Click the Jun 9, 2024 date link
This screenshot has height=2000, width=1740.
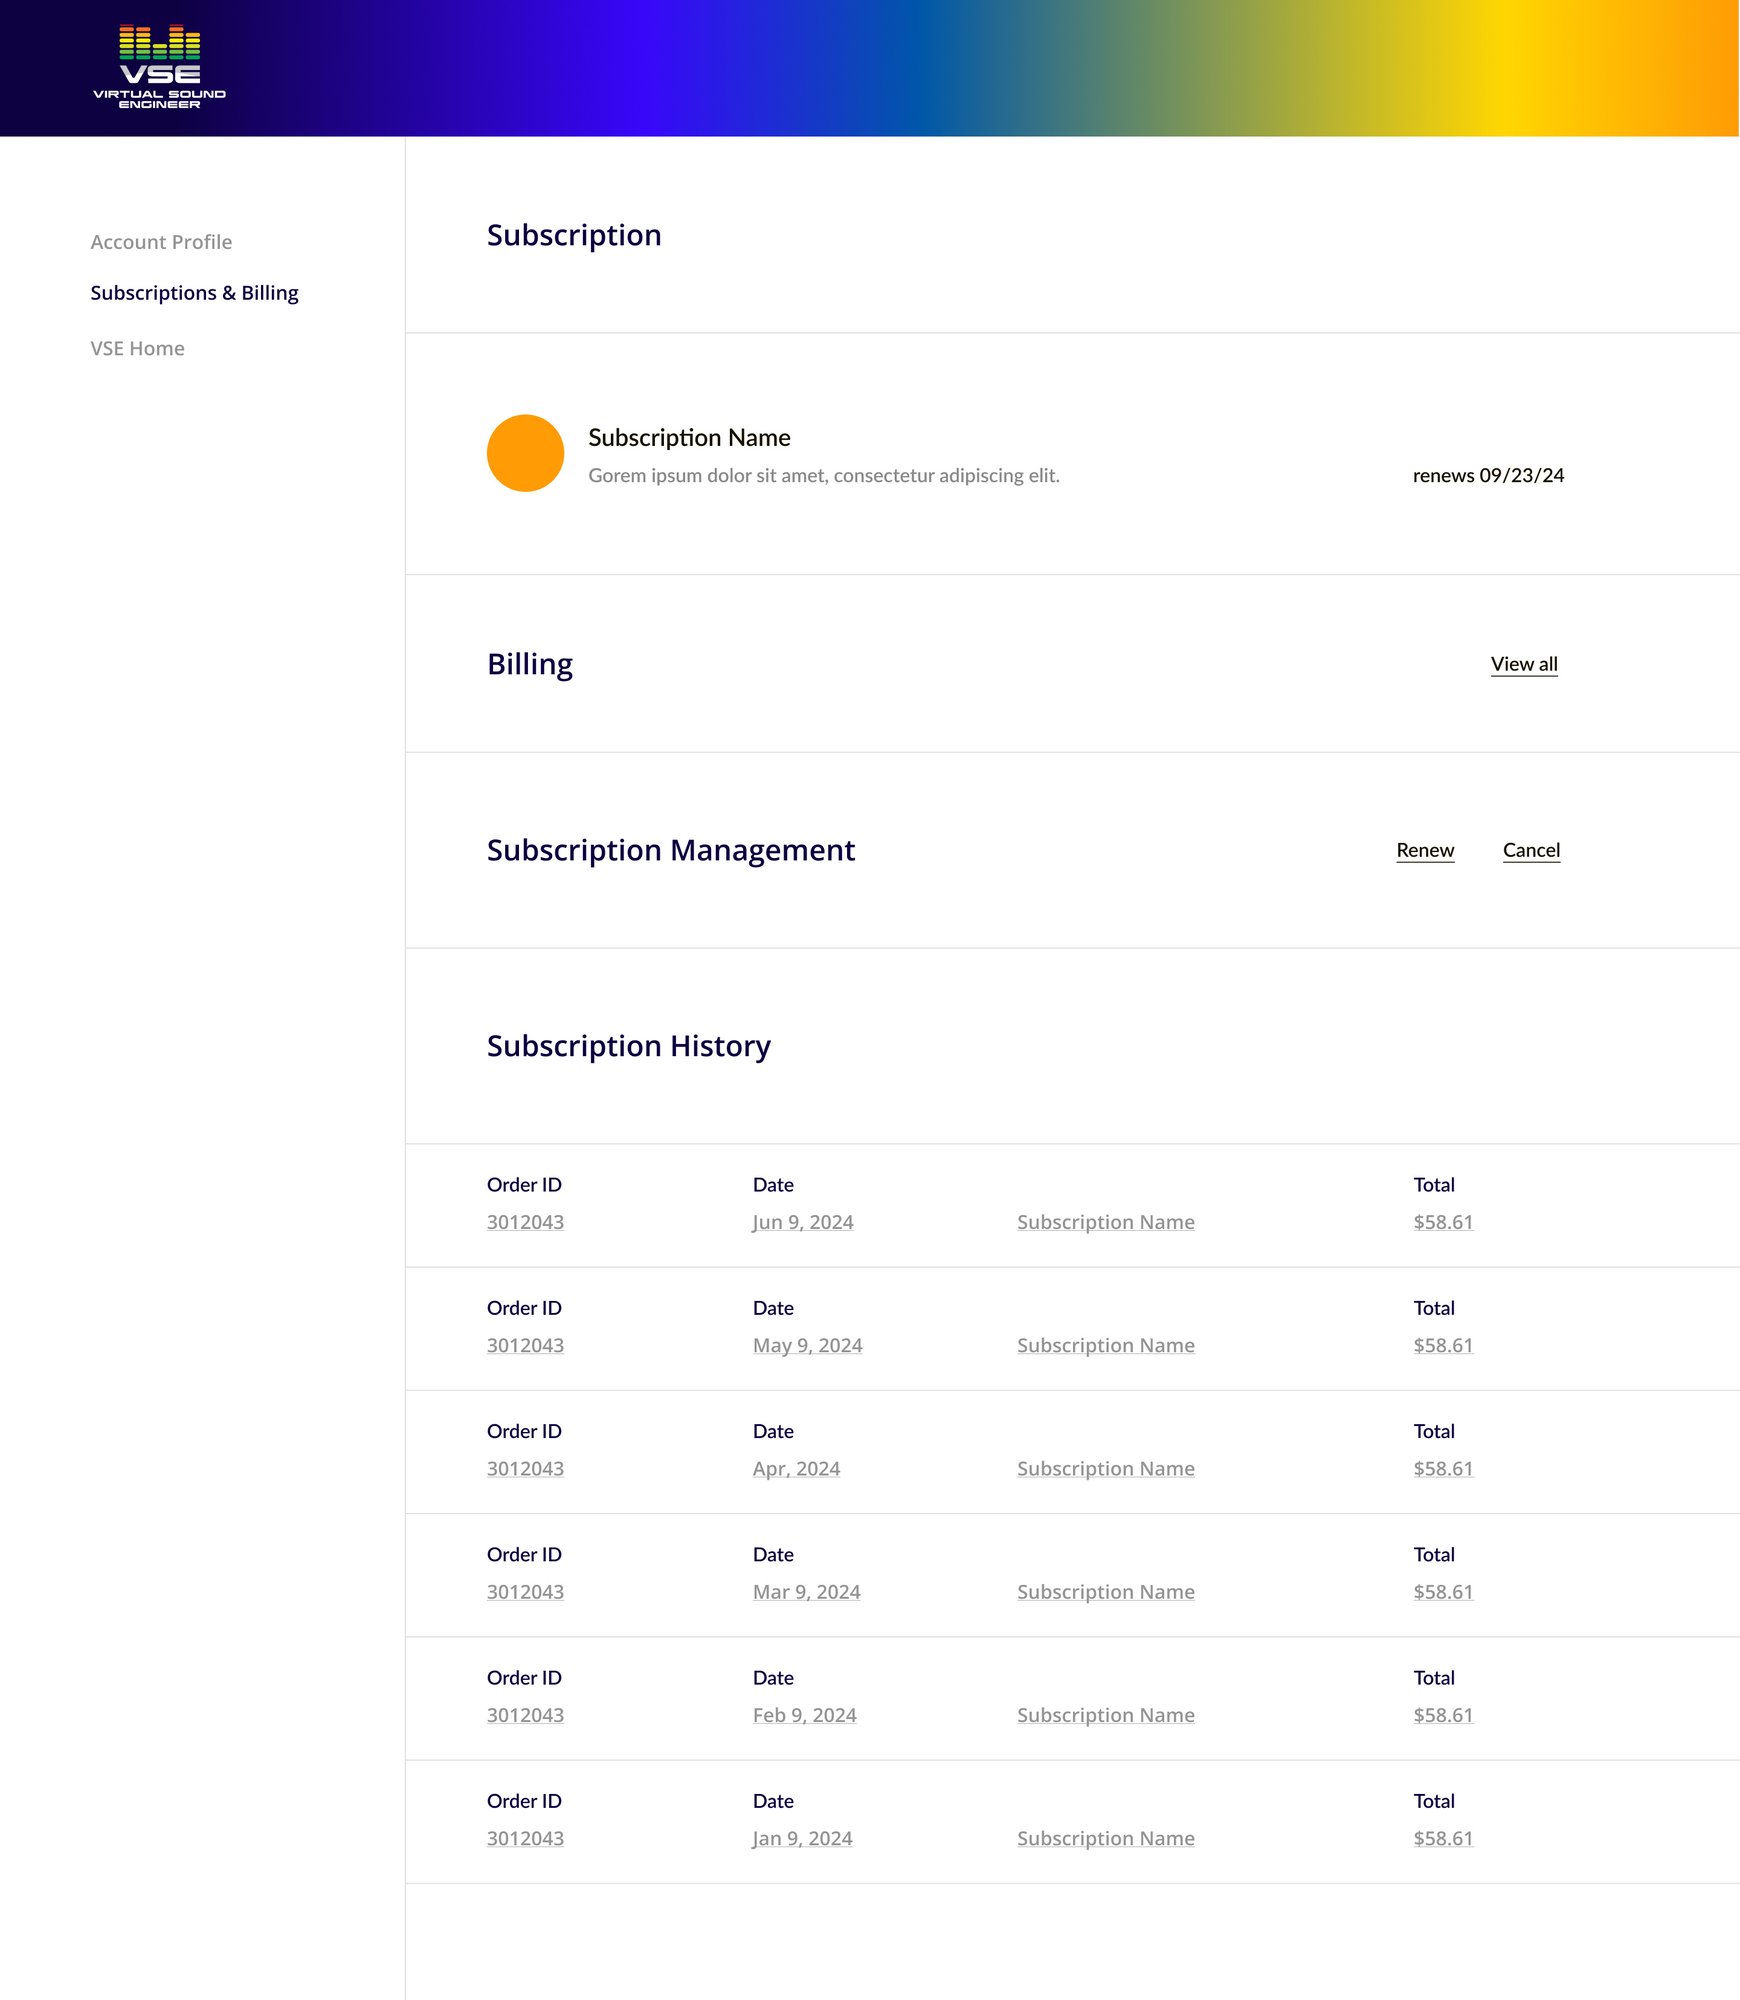point(802,1222)
